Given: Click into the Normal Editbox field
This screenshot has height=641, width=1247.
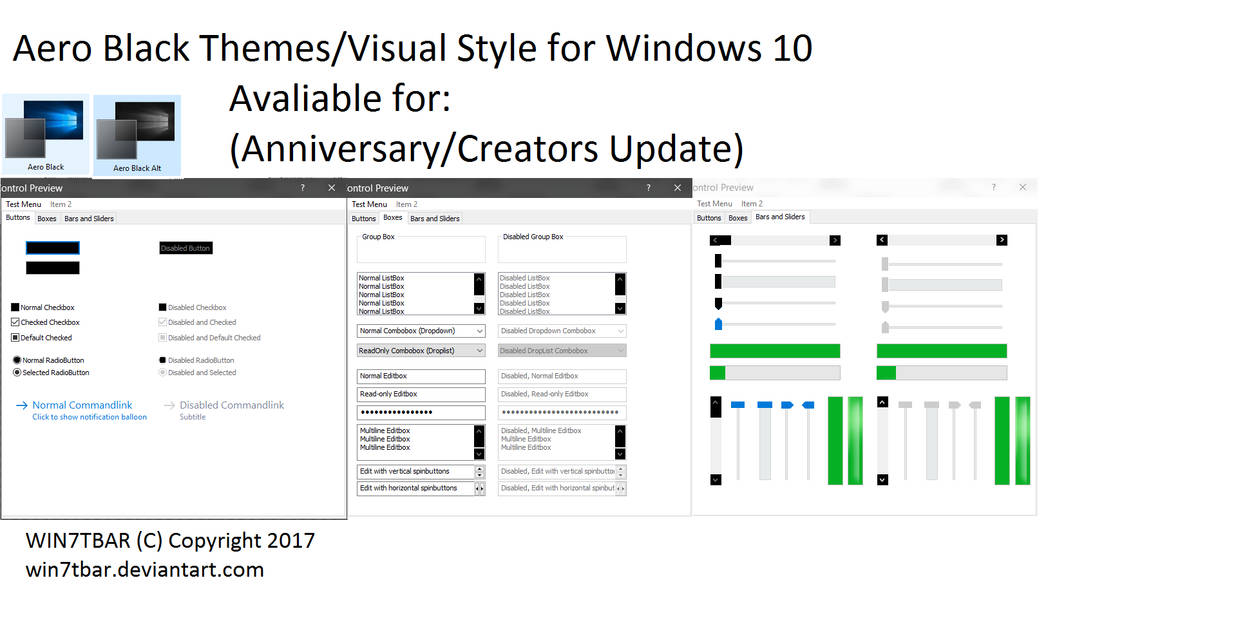Looking at the screenshot, I should coord(421,376).
